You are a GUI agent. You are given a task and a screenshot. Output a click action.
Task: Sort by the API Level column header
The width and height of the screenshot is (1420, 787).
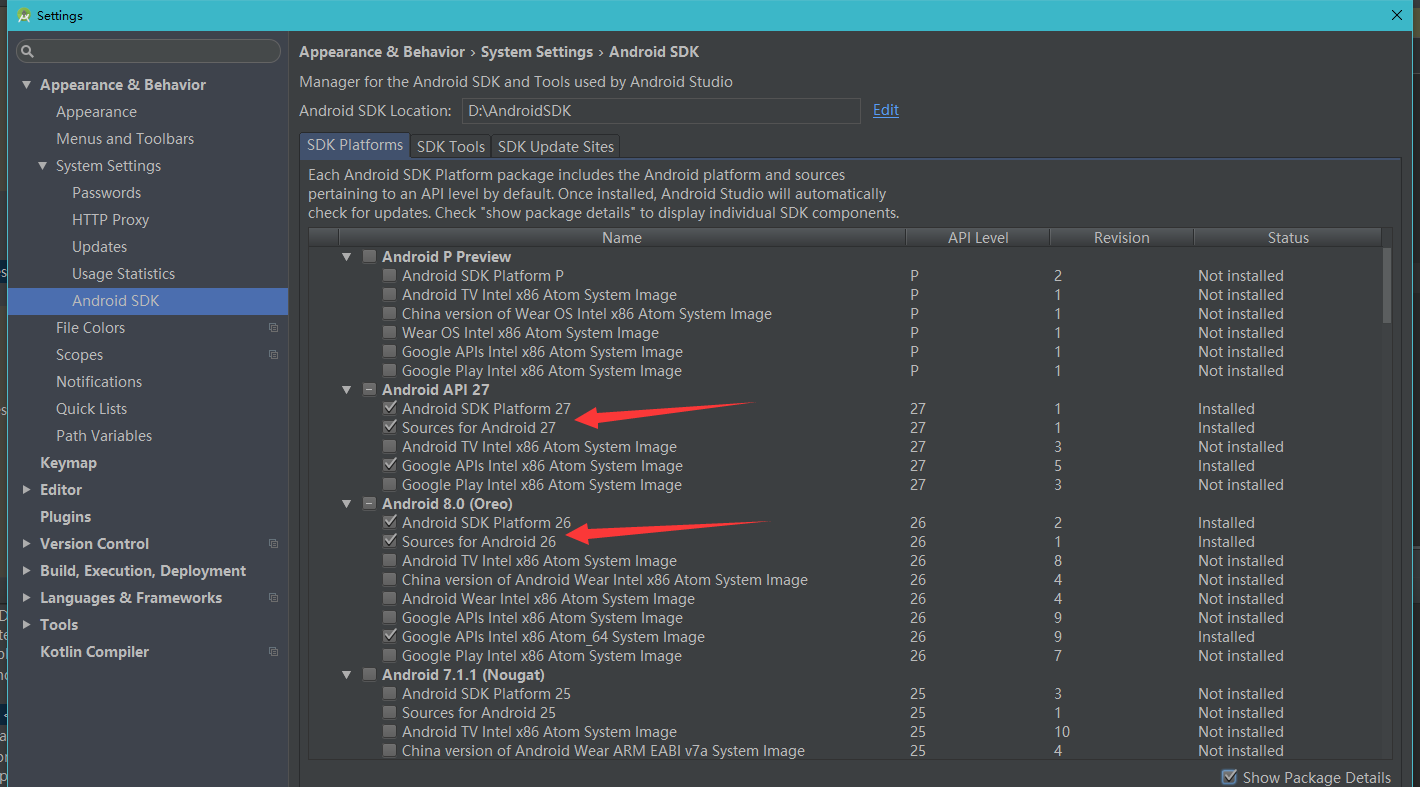pyautogui.click(x=978, y=238)
